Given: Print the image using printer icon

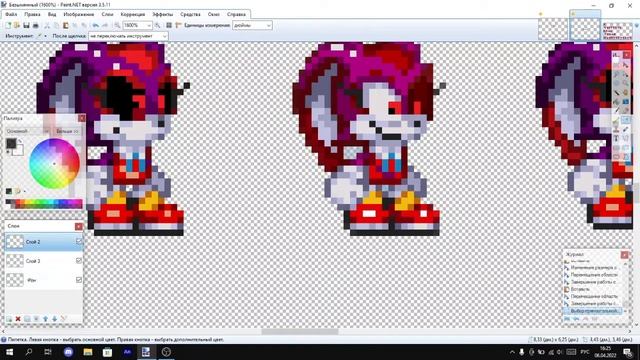Looking at the screenshot, I should coord(36,25).
